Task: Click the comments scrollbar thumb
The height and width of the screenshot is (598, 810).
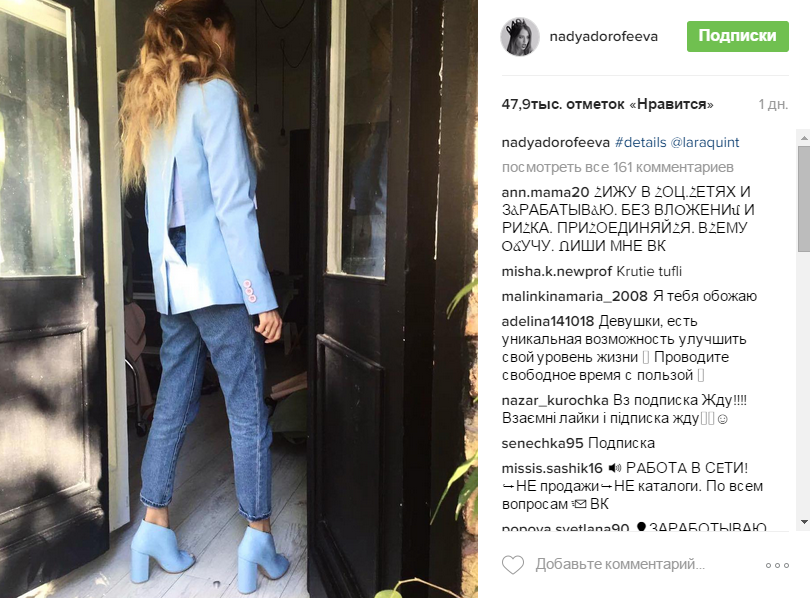Action: click(804, 199)
